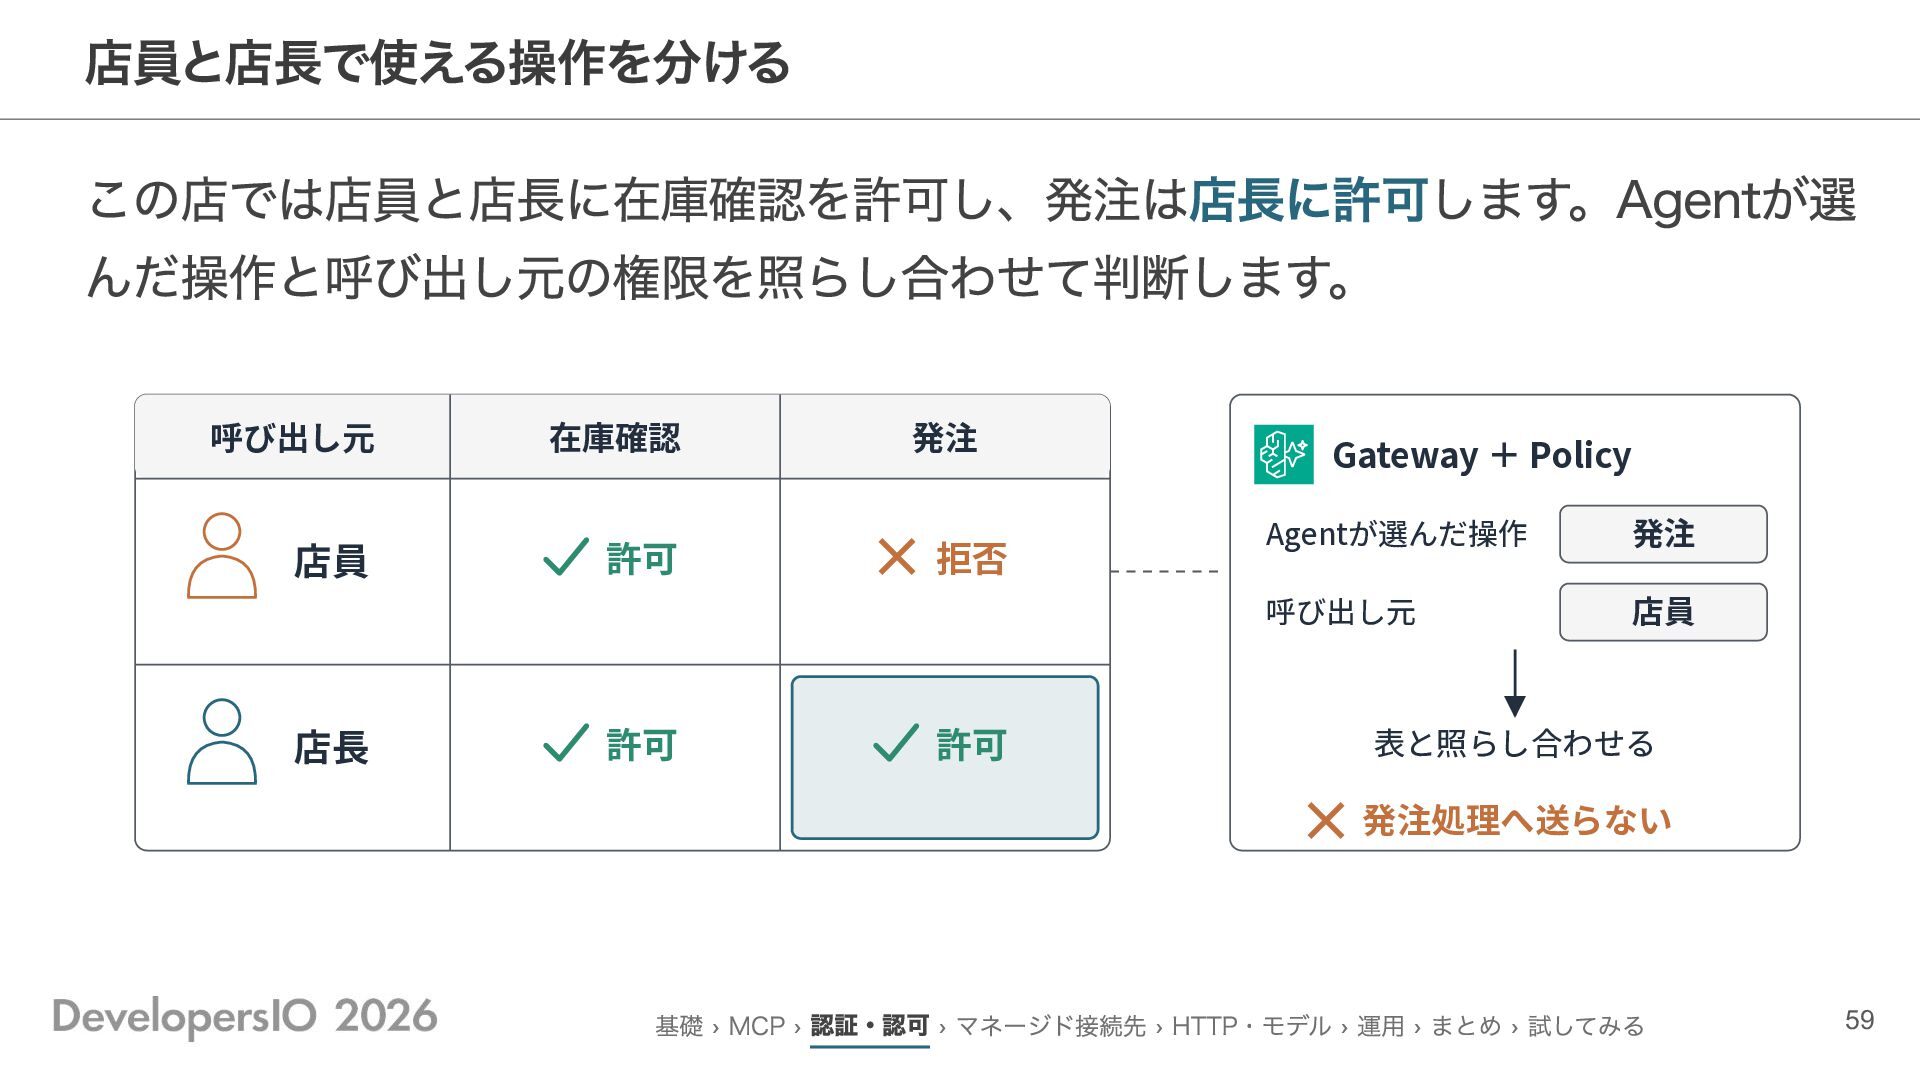Click the X icon before 発注処理へ送らない
1920x1080 pixels.
point(1325,821)
